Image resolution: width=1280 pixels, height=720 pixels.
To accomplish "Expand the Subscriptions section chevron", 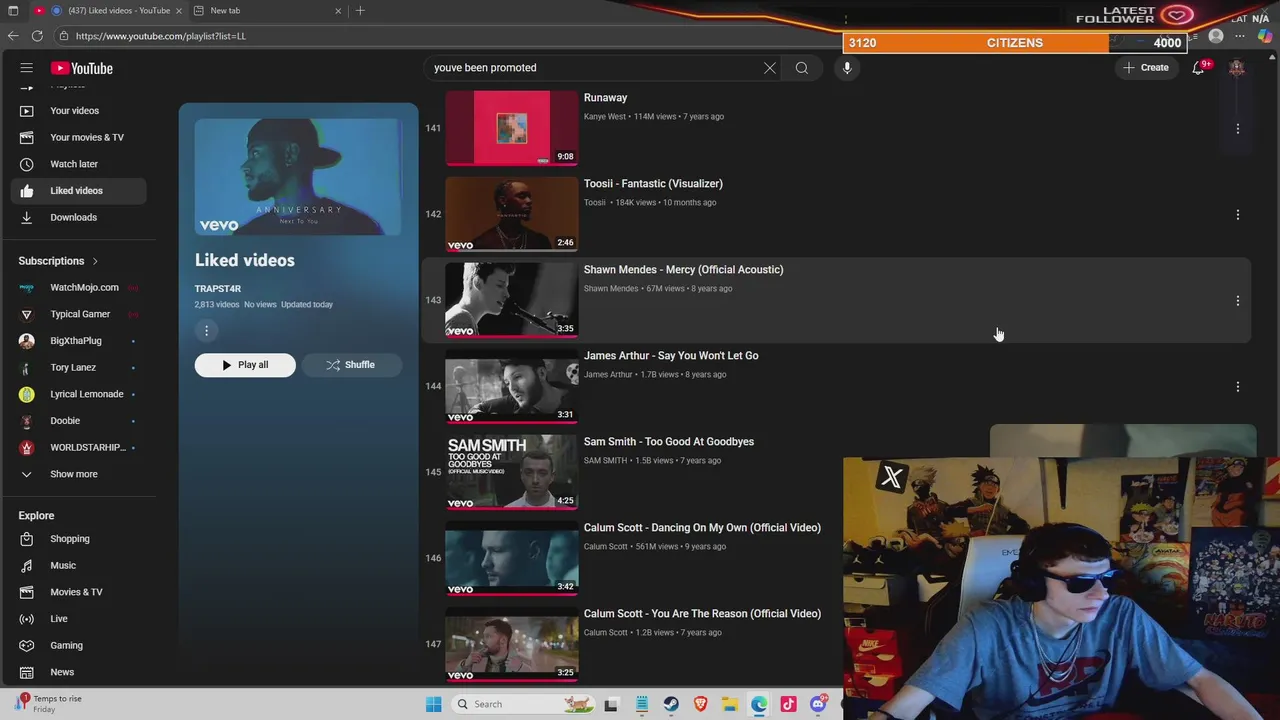I will [x=95, y=261].
